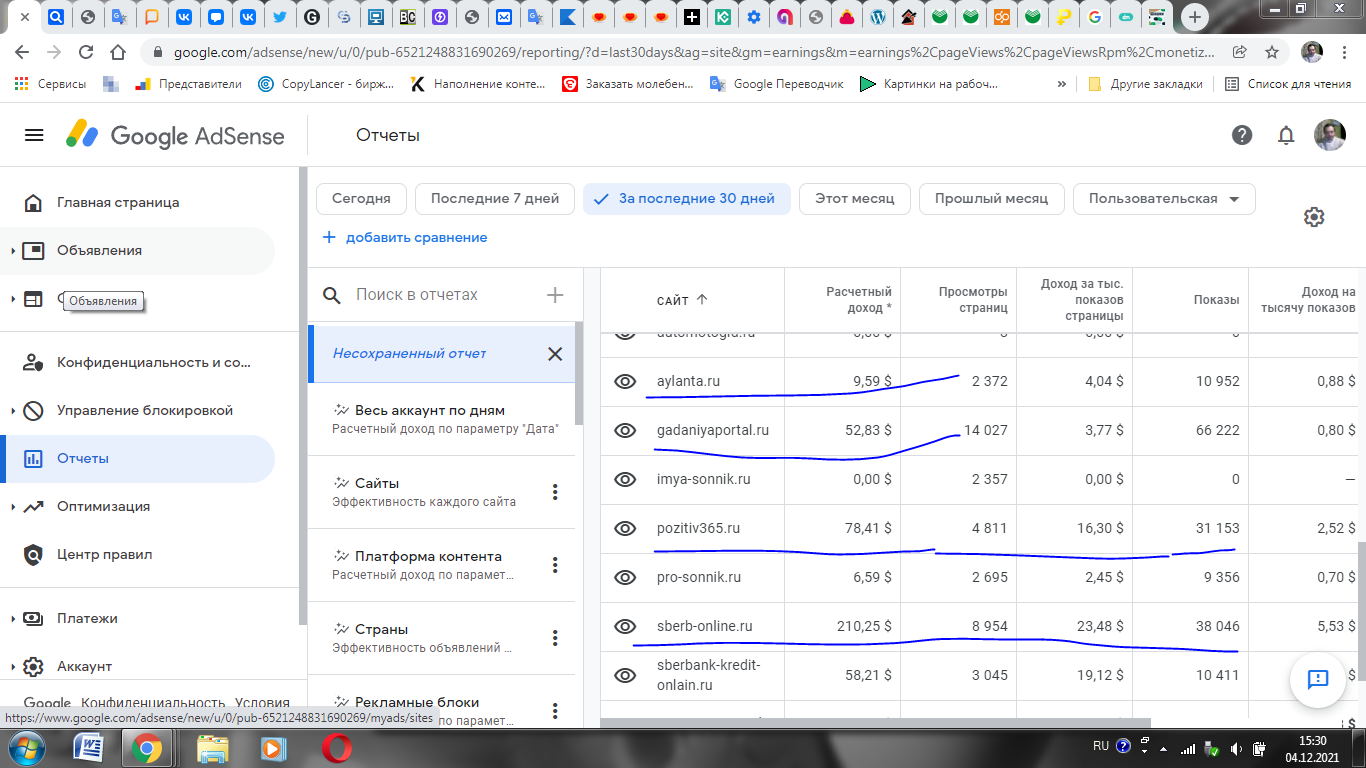Open the three-dot menu for Сайты report
The width and height of the screenshot is (1366, 768).
[x=555, y=492]
